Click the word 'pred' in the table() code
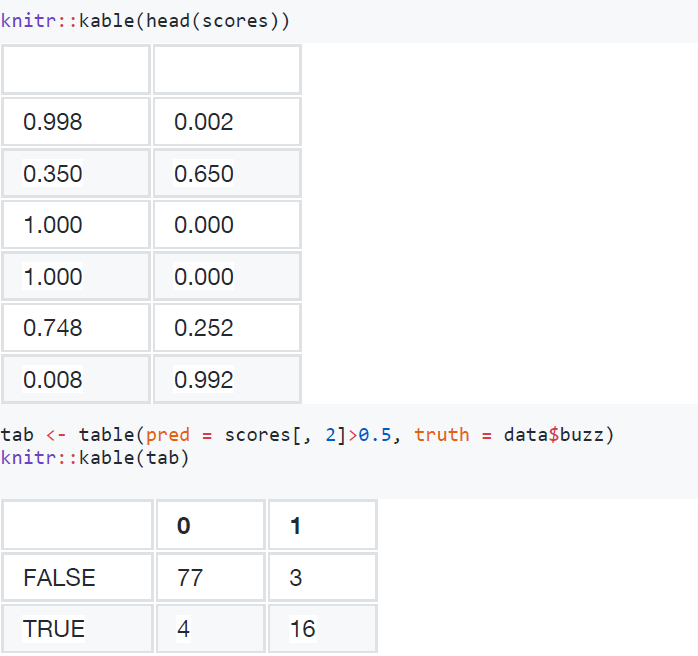Image resolution: width=698 pixels, height=656 pixels. [x=168, y=435]
